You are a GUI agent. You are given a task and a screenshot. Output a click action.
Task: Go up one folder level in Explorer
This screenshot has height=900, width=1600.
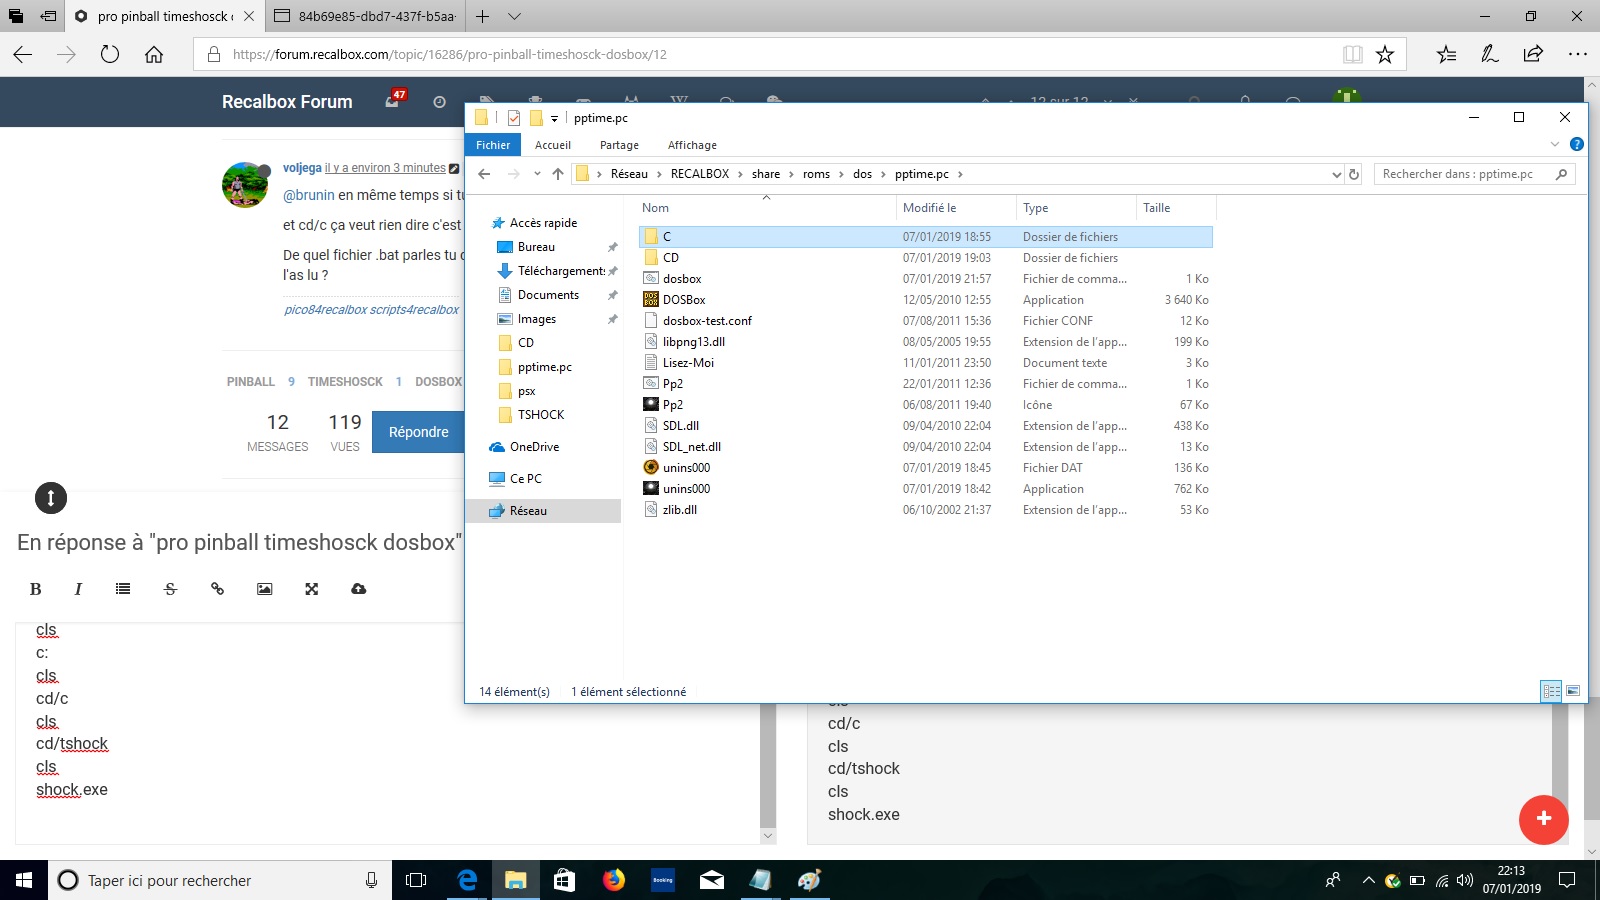pos(558,174)
